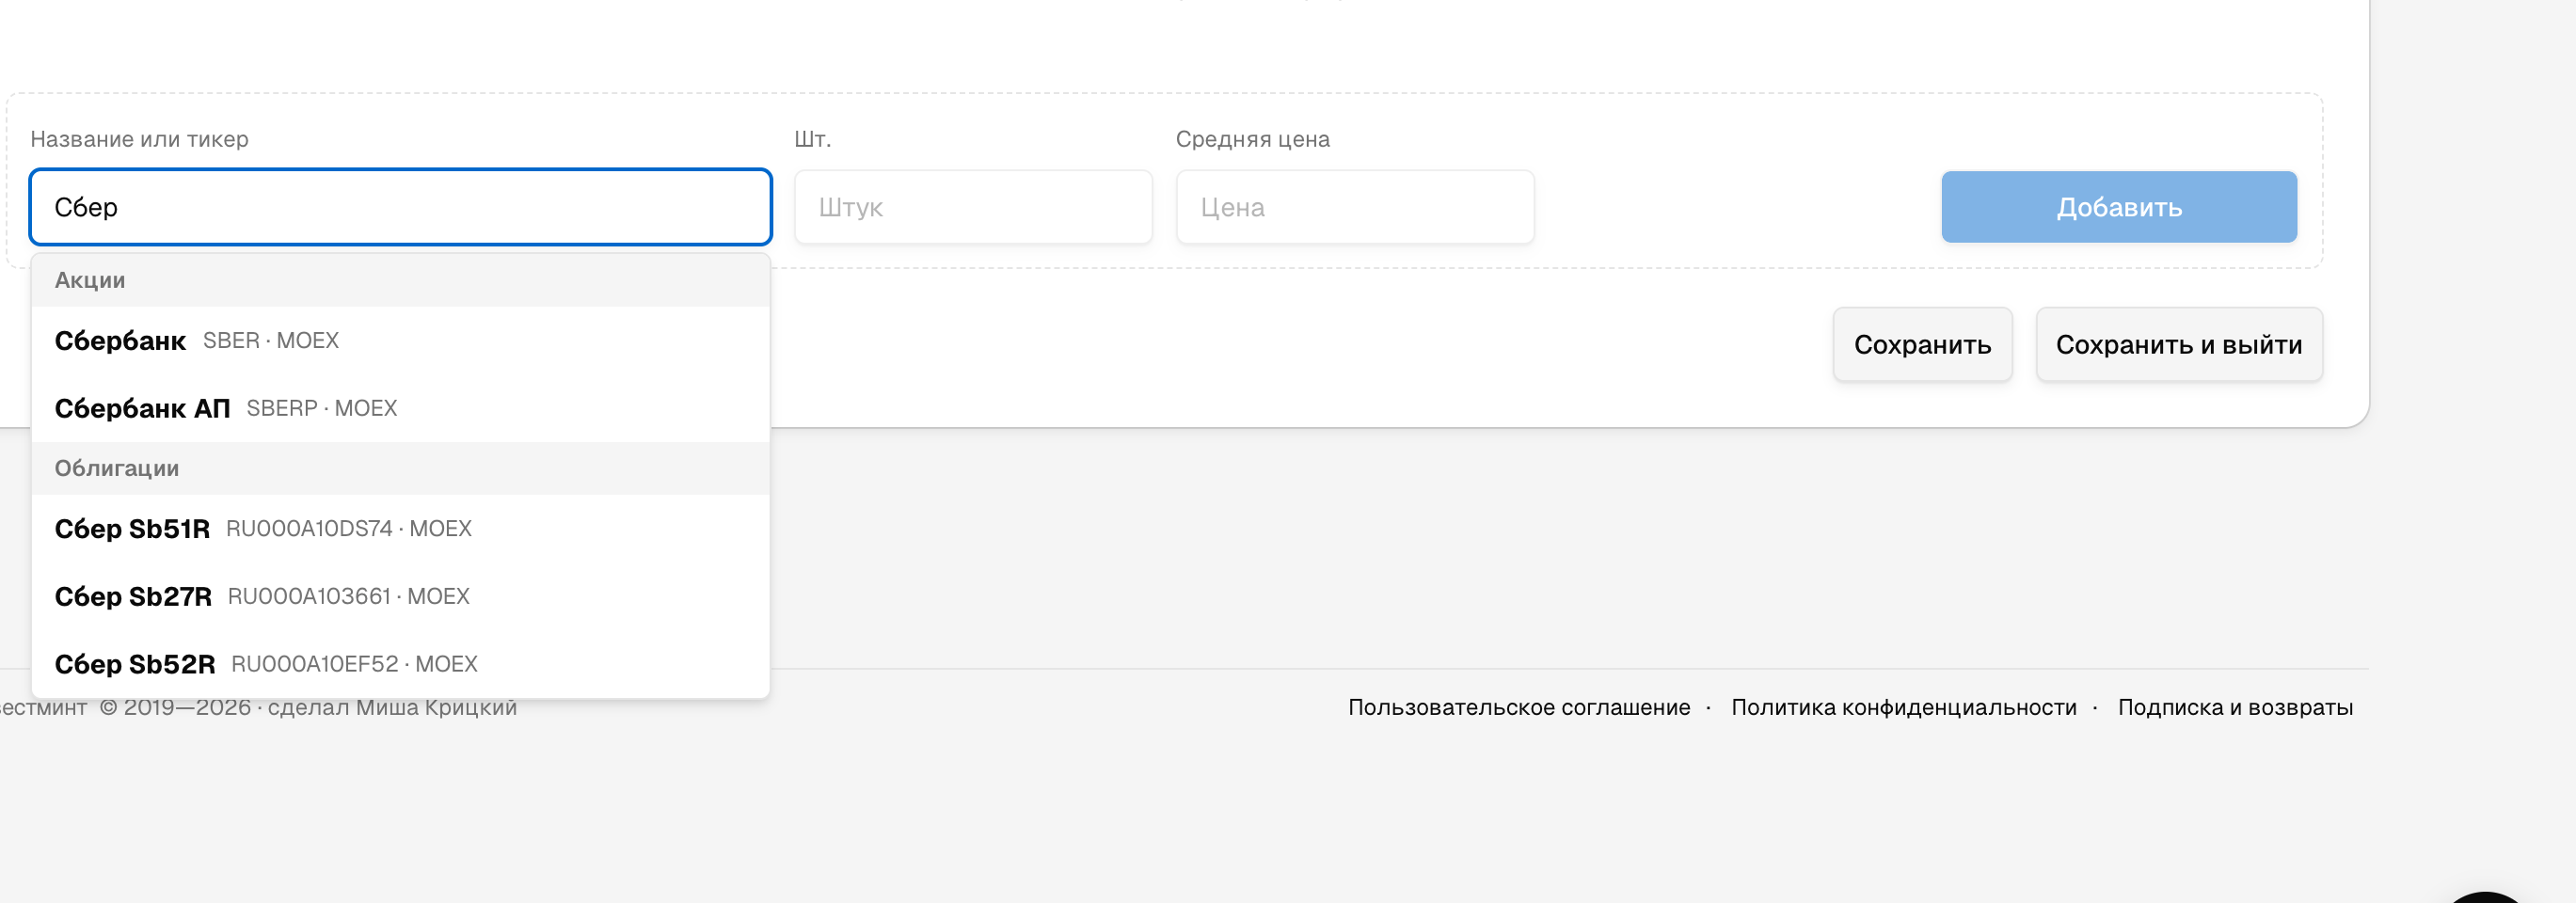Viewport: 2576px width, 903px height.
Task: Click the 'Шт.' label
Action: coord(812,139)
